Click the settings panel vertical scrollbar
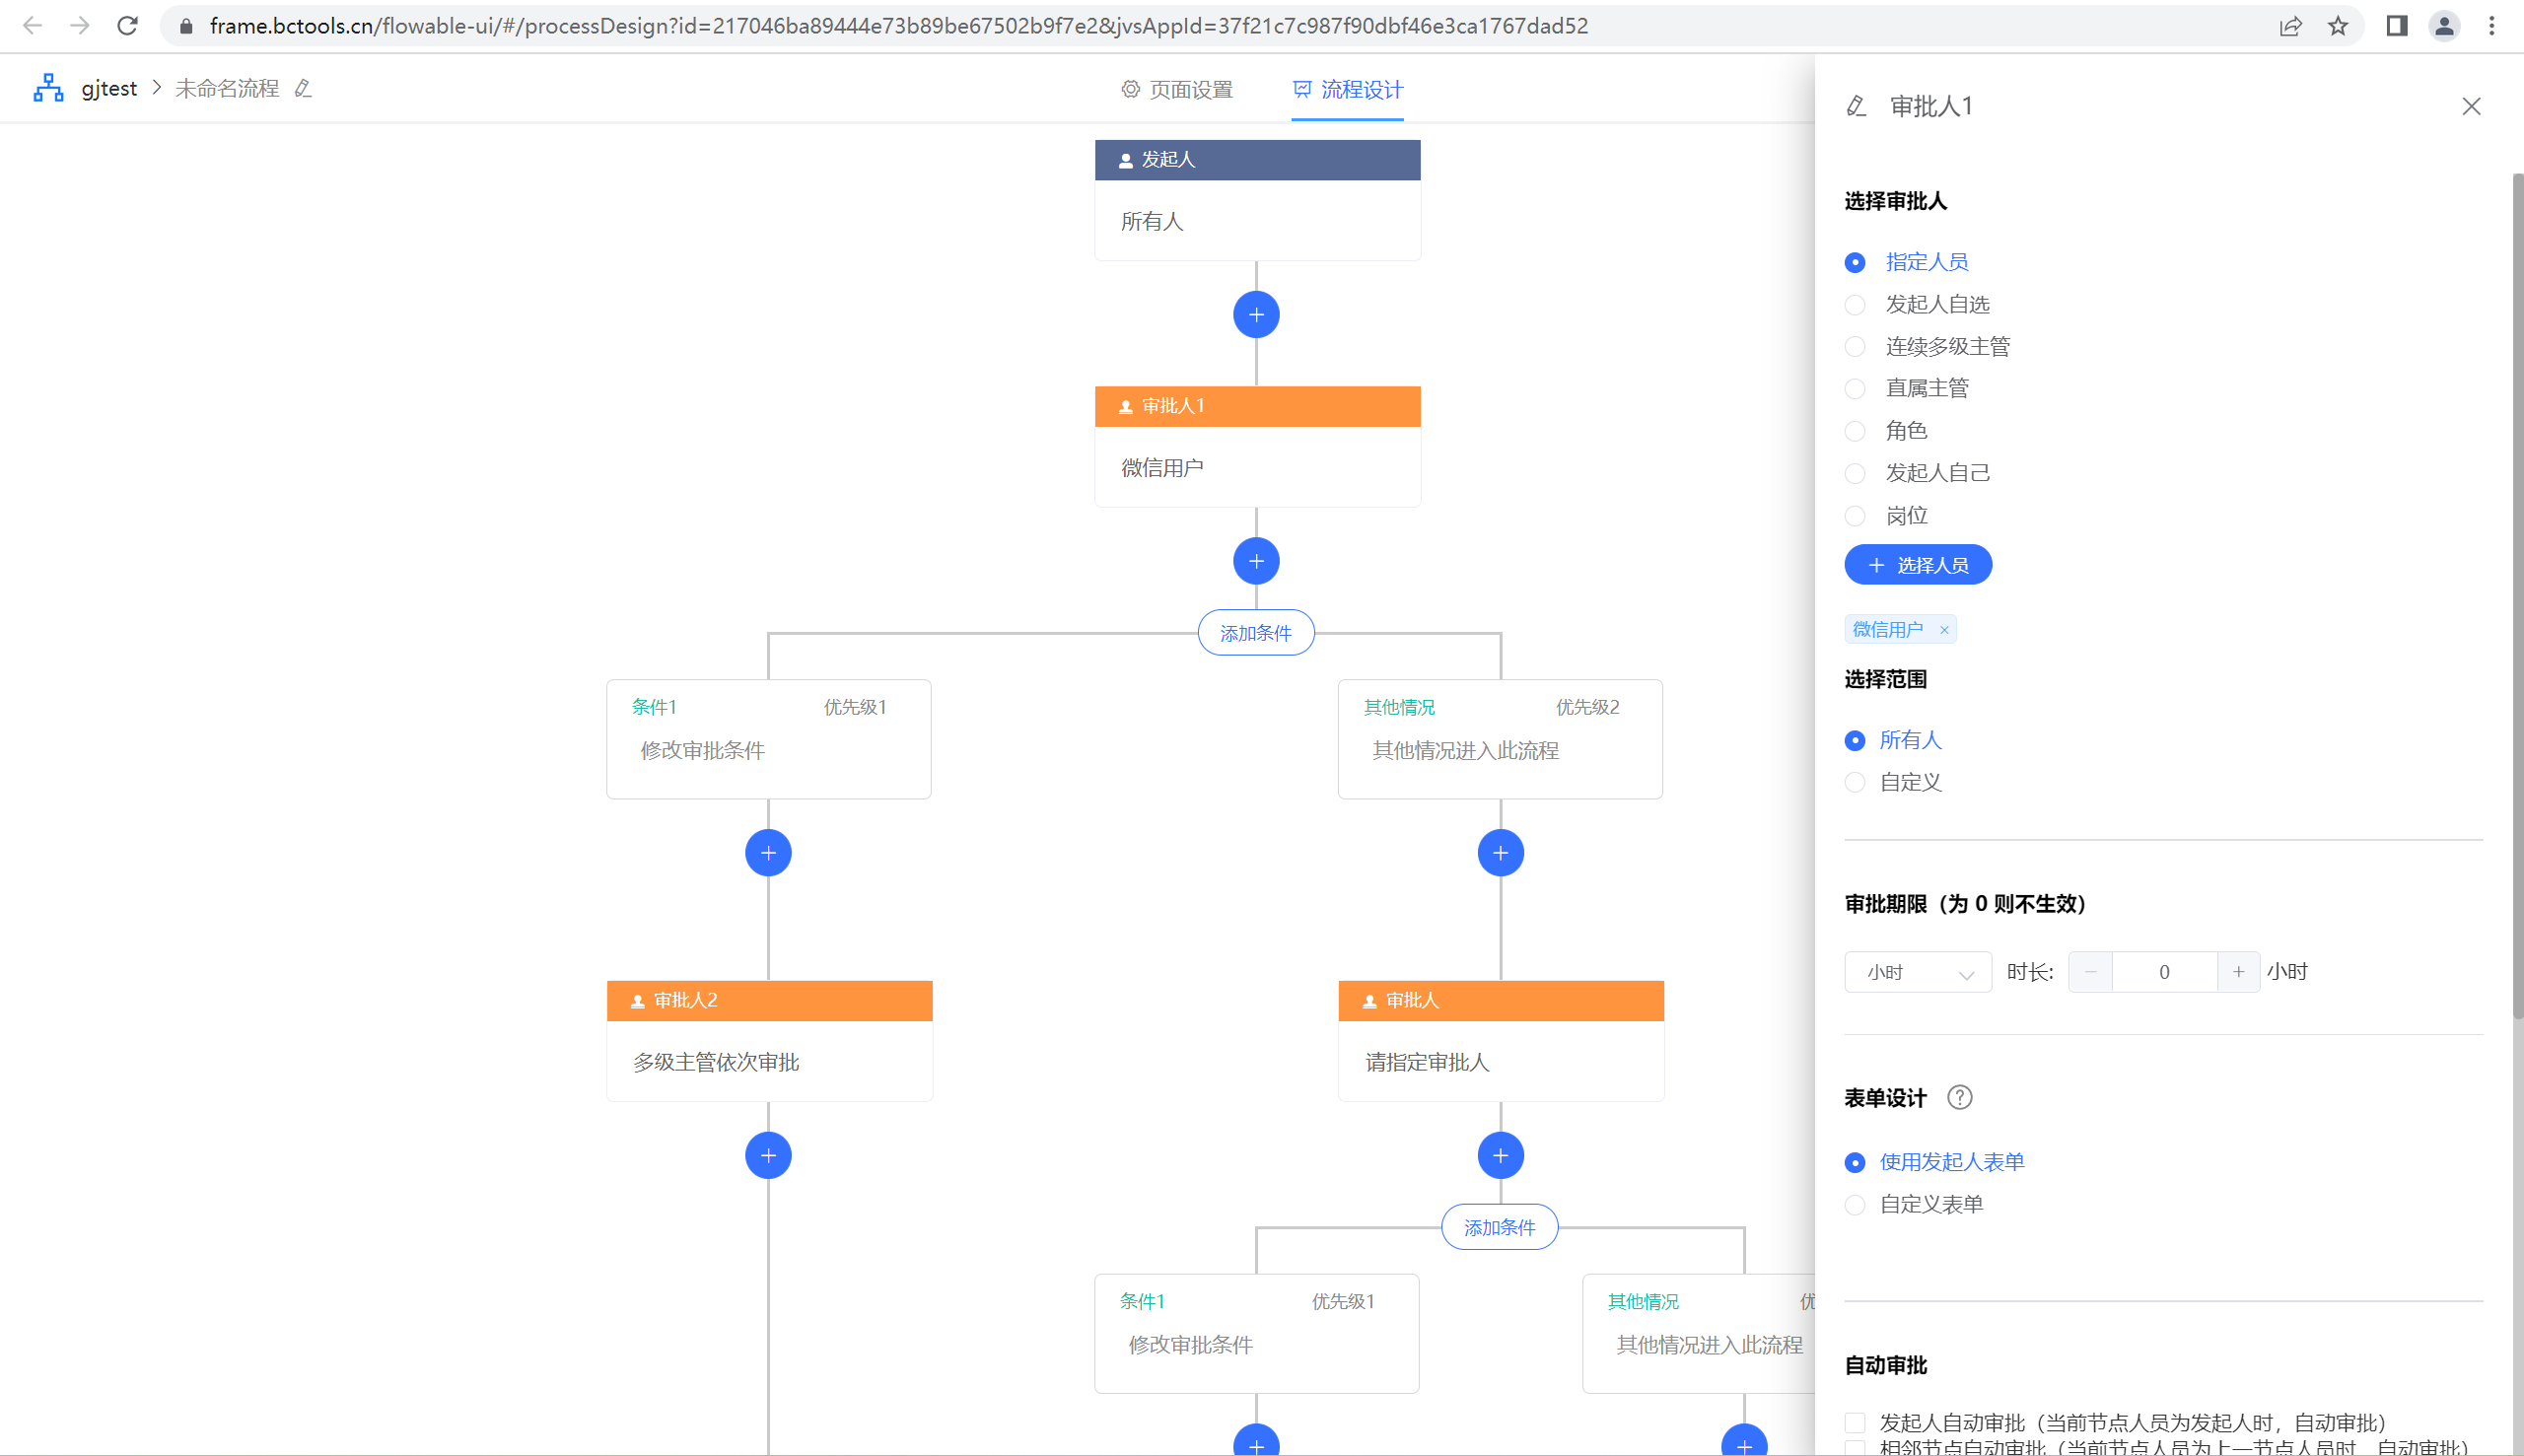 (x=2517, y=596)
